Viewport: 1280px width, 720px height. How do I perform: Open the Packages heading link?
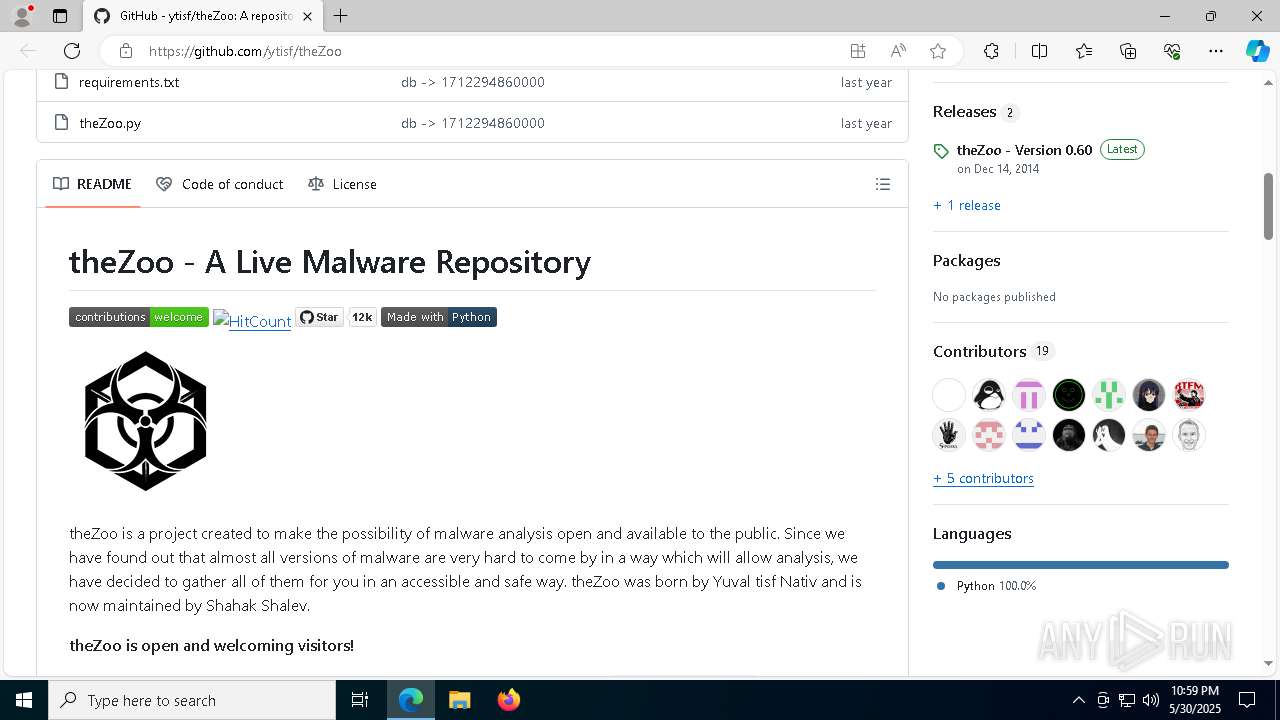[x=966, y=260]
